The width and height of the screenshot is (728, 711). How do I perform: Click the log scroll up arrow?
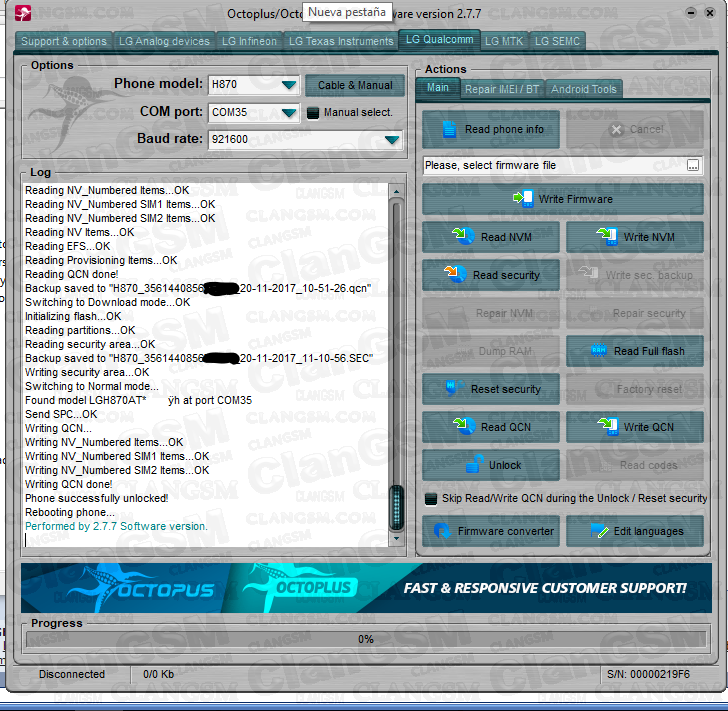pos(396,191)
